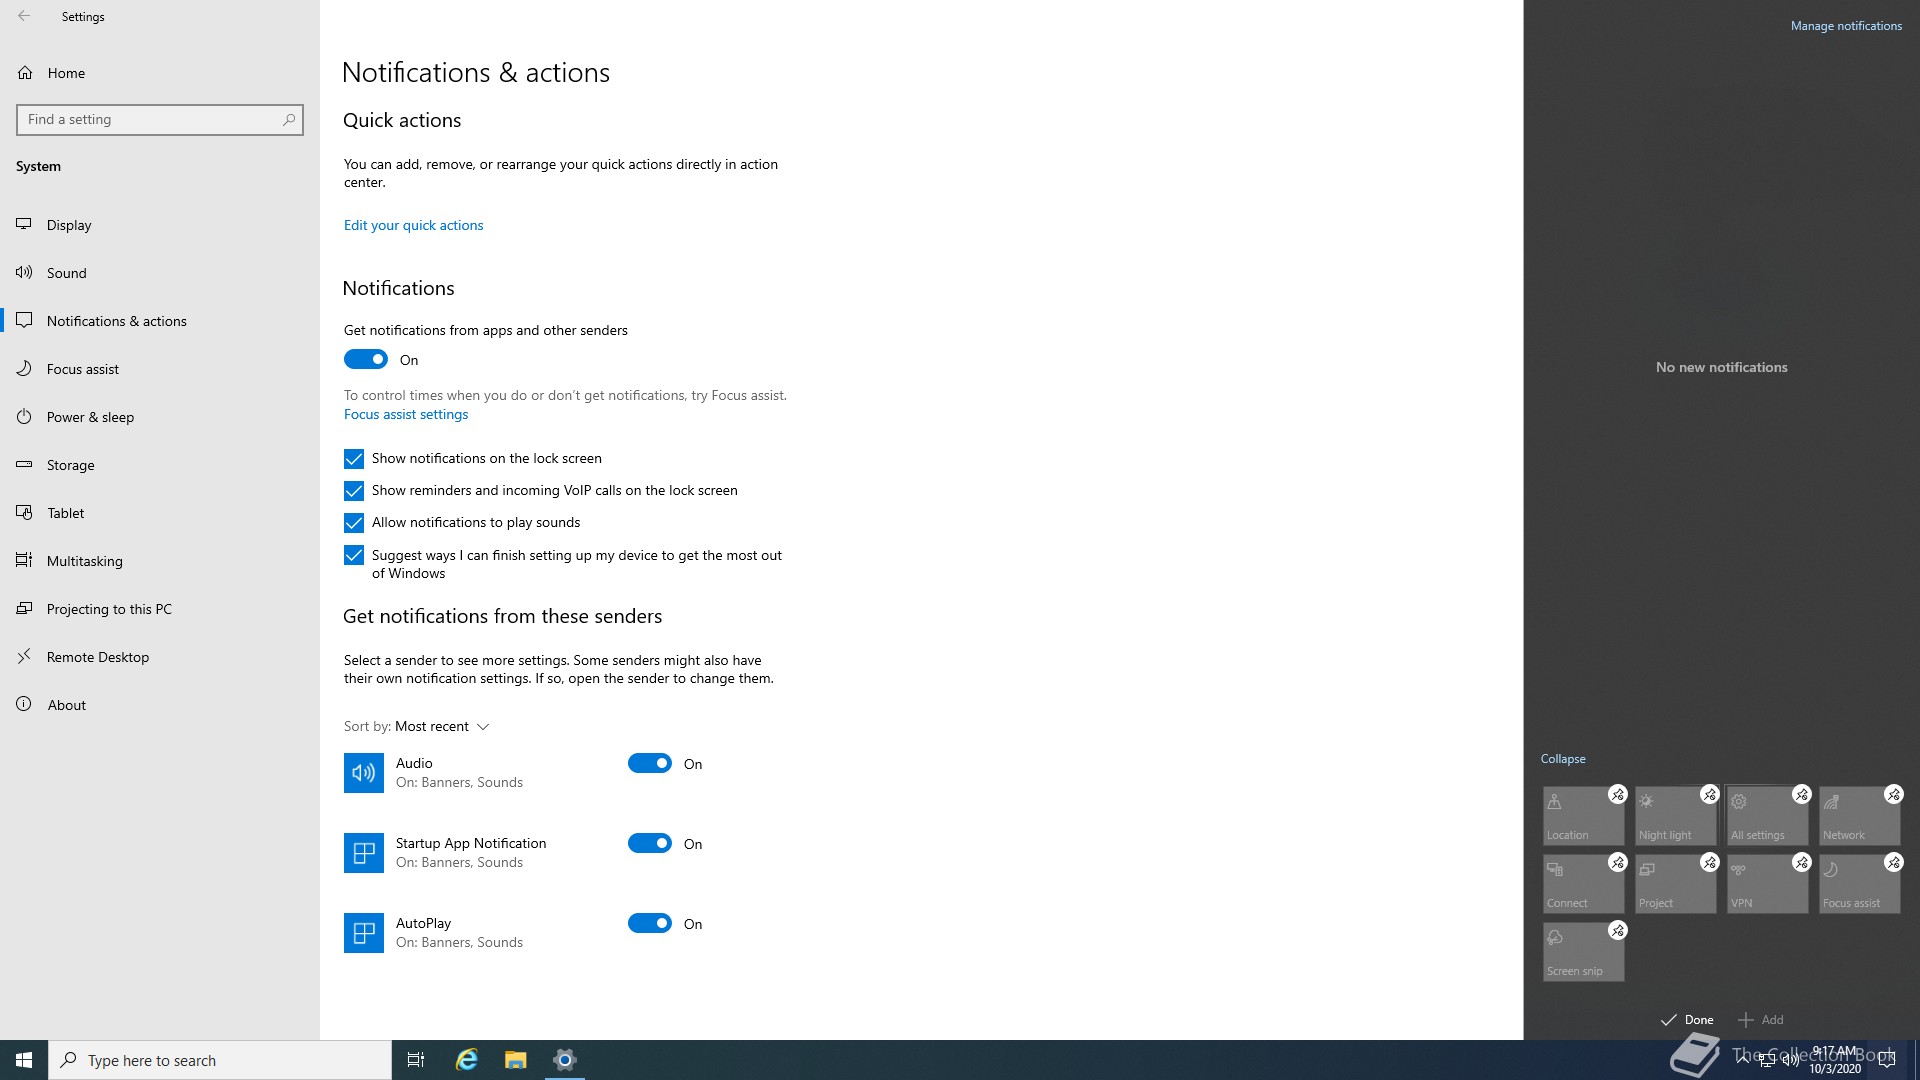
Task: Open the Audio sender speaker icon
Action: 364,773
